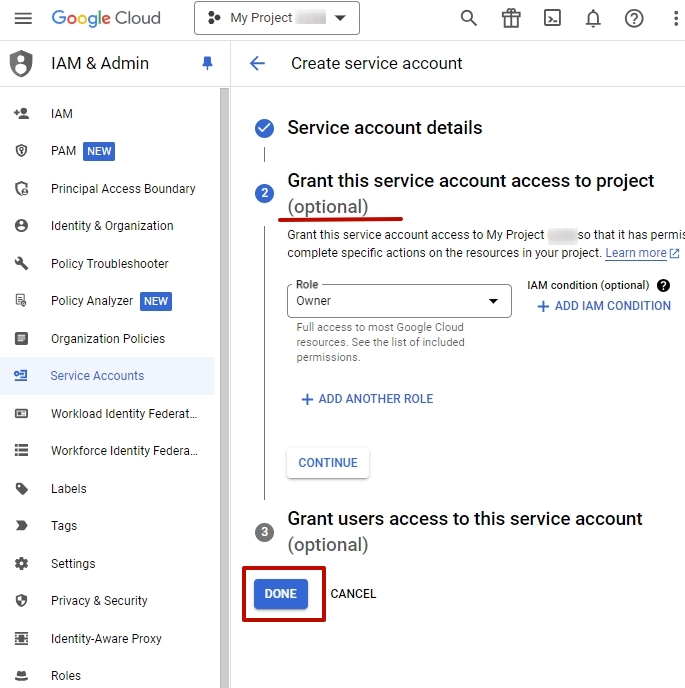Open IAM in the sidebar
This screenshot has width=685, height=688.
click(108, 114)
